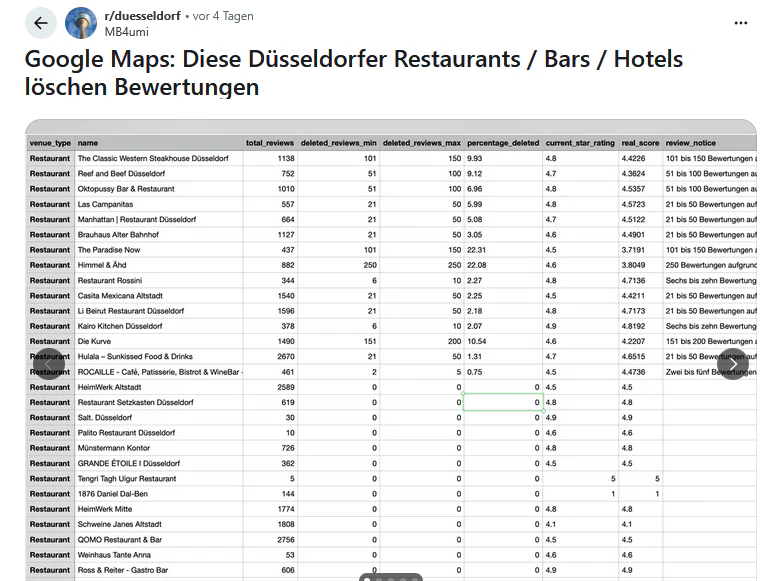
Task: Click the 1596 total reviews value
Action: click(x=286, y=311)
